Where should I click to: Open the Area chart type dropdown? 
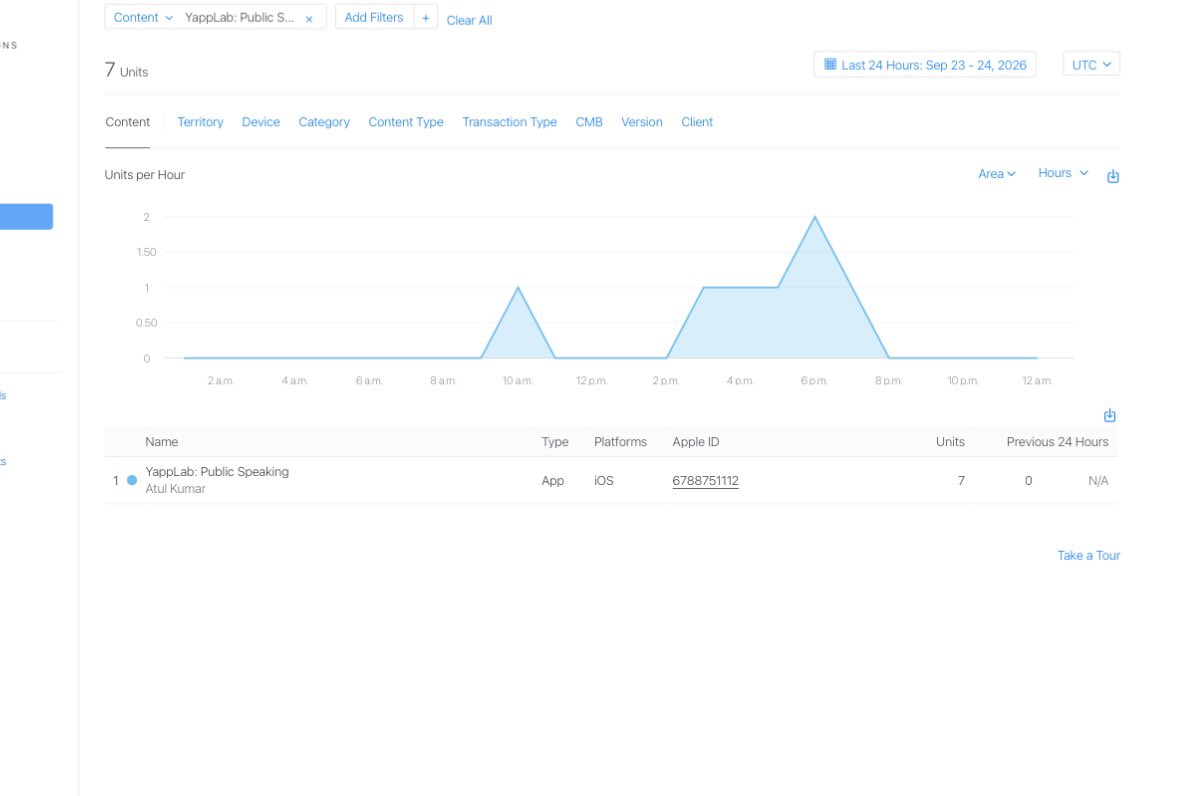[x=996, y=174]
